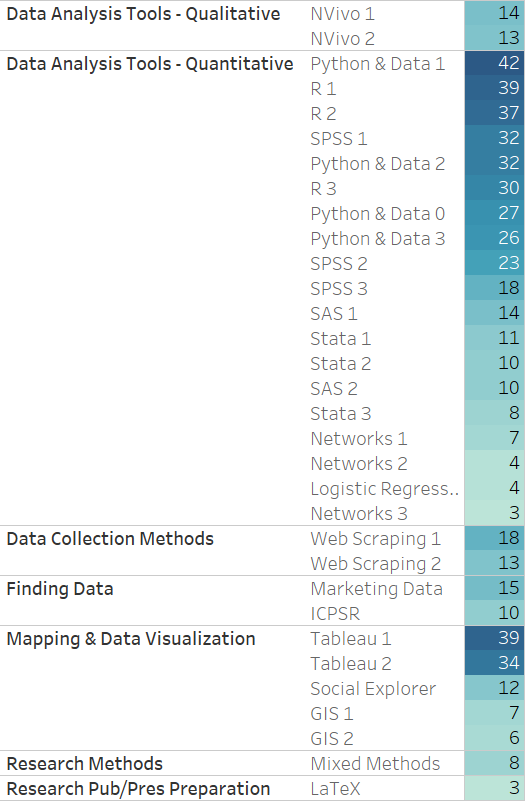The width and height of the screenshot is (525, 801).
Task: Select the Marketing Data cell showing 15
Action: point(495,590)
